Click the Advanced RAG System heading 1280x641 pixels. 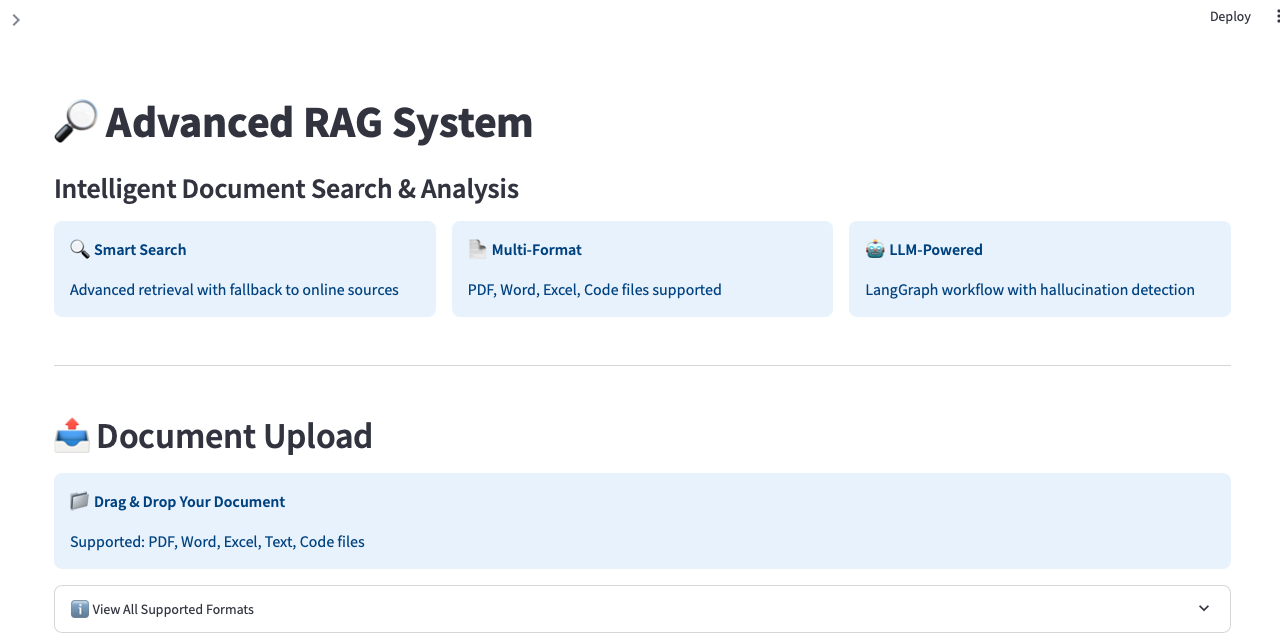tap(318, 122)
